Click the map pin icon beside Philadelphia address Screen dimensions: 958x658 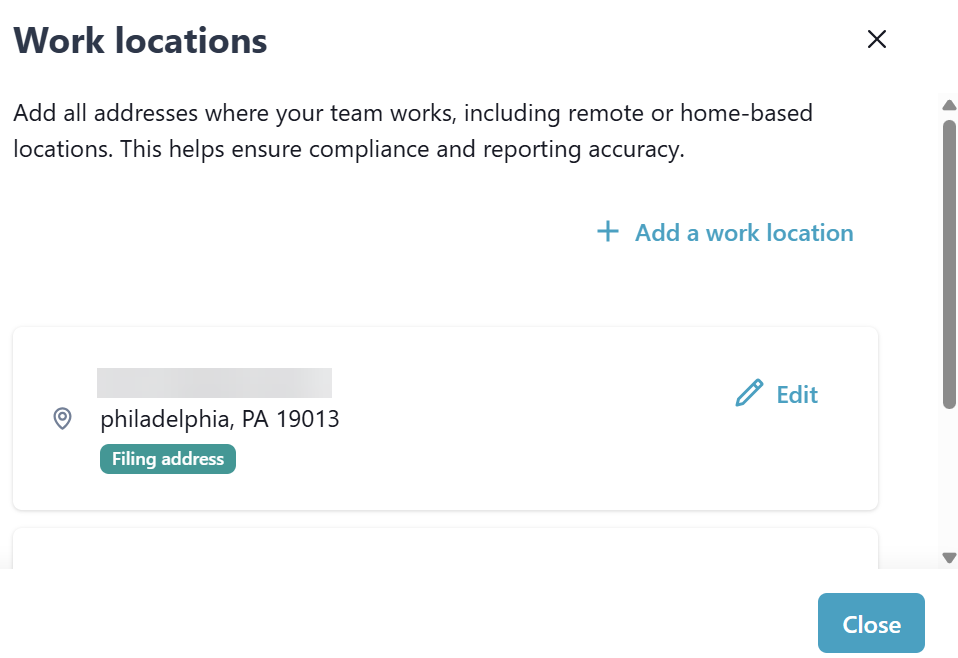(62, 419)
